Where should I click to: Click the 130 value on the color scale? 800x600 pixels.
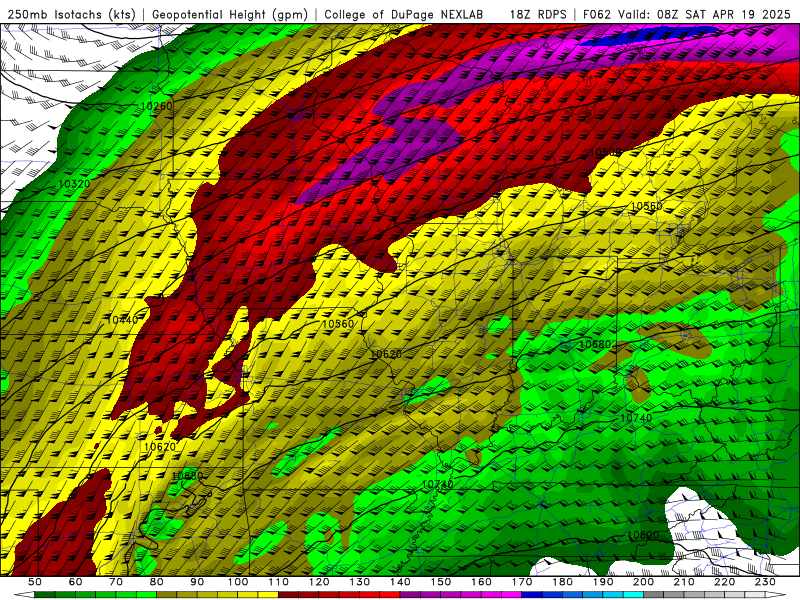click(x=360, y=582)
